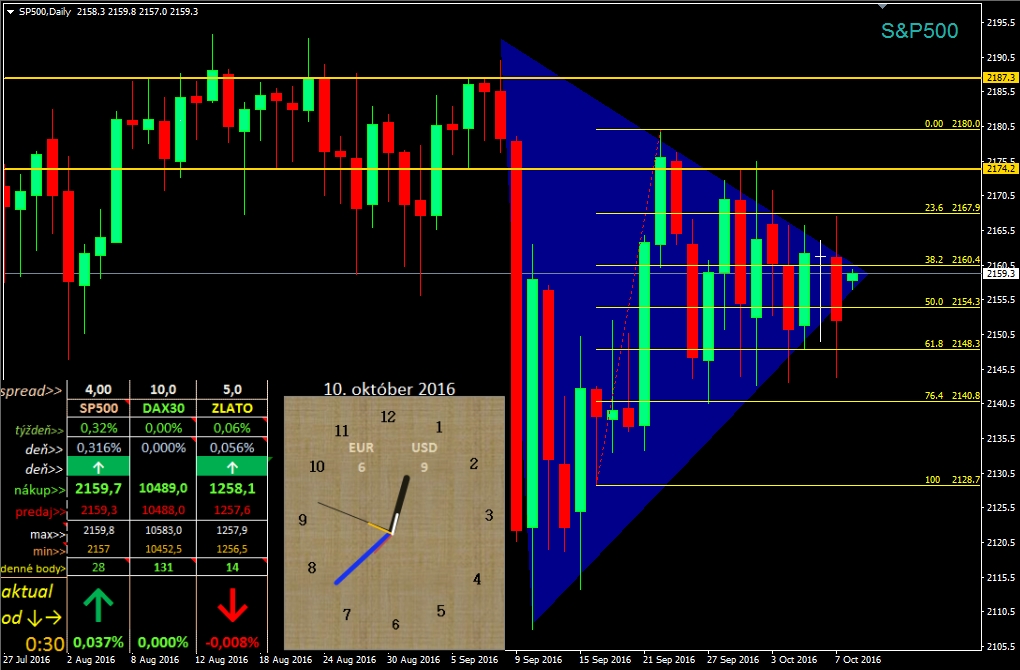This screenshot has width=1020, height=670.
Task: Select the S&P500 chart title label
Action: click(919, 31)
